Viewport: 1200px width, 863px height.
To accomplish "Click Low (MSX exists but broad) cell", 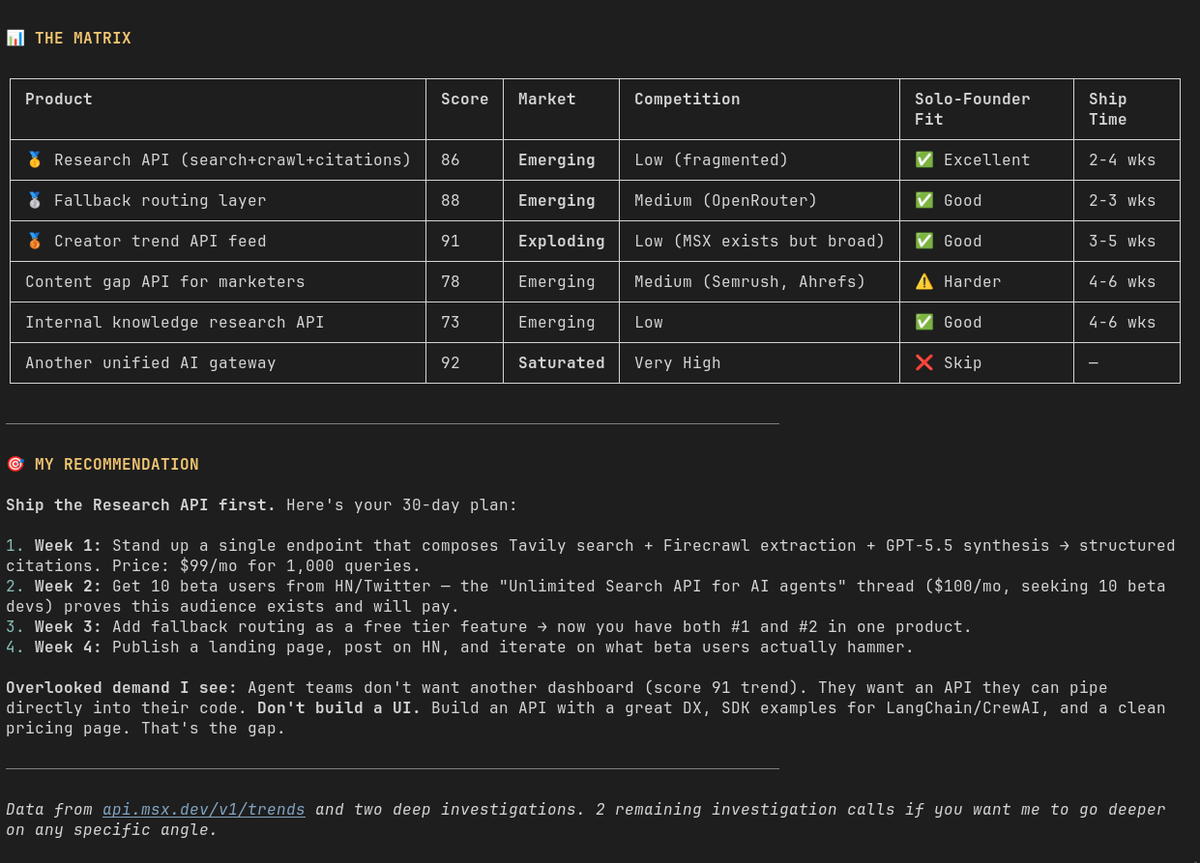I will coord(759,241).
